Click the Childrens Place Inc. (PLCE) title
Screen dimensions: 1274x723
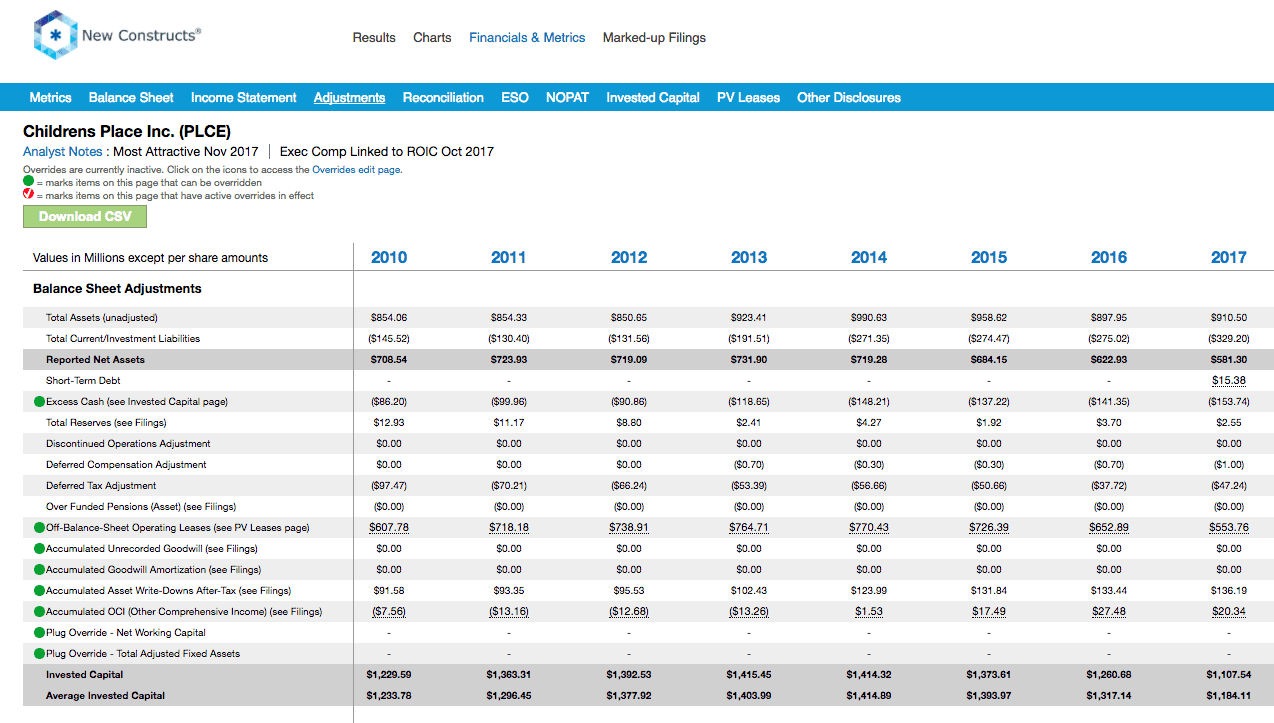pyautogui.click(x=127, y=131)
